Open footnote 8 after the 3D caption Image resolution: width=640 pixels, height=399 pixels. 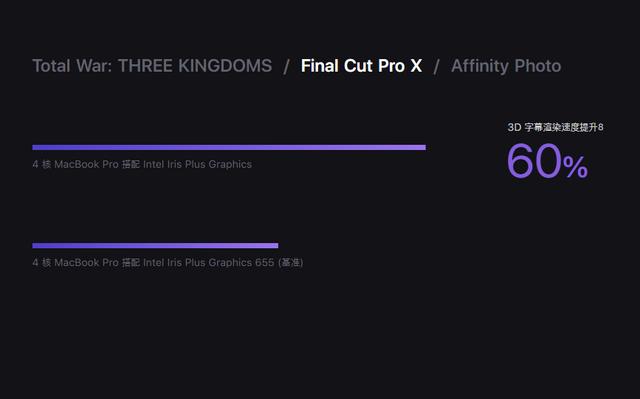click(600, 127)
